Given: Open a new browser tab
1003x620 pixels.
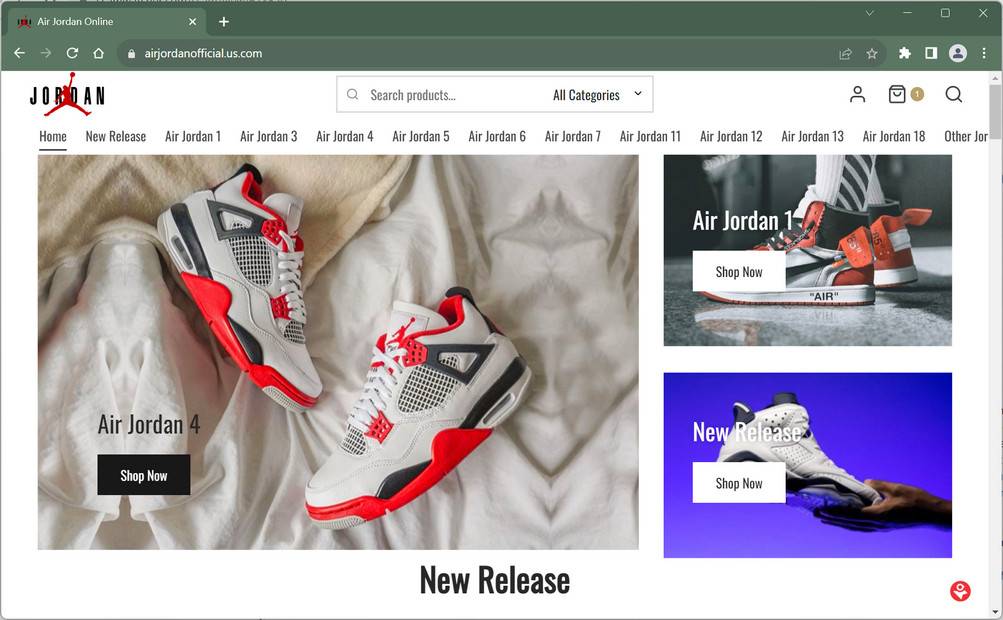Looking at the screenshot, I should (224, 22).
